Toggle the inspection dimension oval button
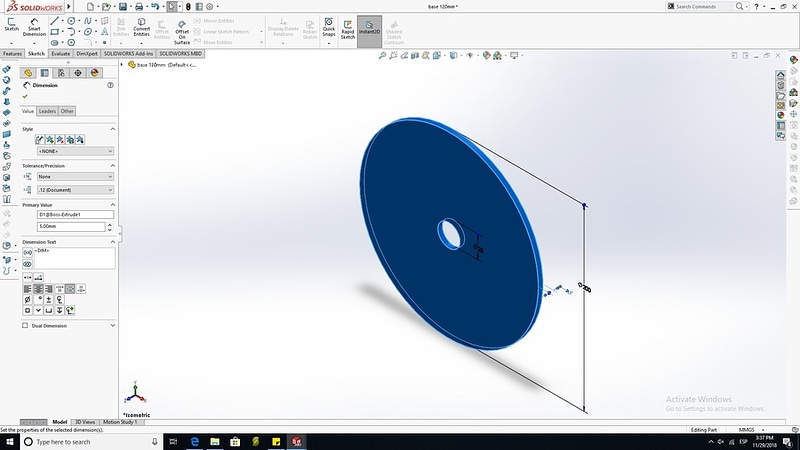The height and width of the screenshot is (450, 800). pyautogui.click(x=28, y=264)
